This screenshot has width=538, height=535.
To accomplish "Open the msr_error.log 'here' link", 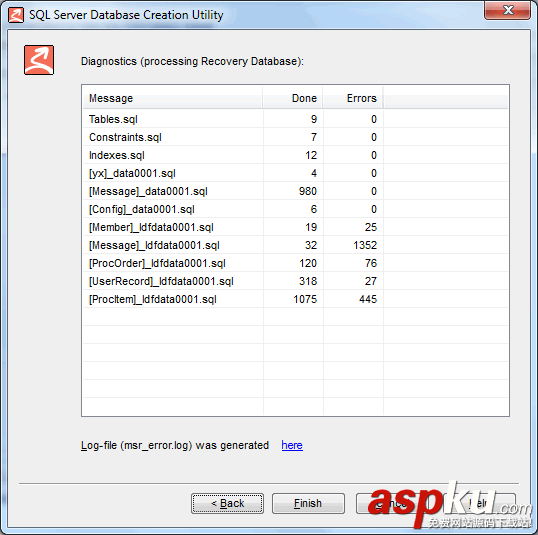I will pyautogui.click(x=292, y=445).
